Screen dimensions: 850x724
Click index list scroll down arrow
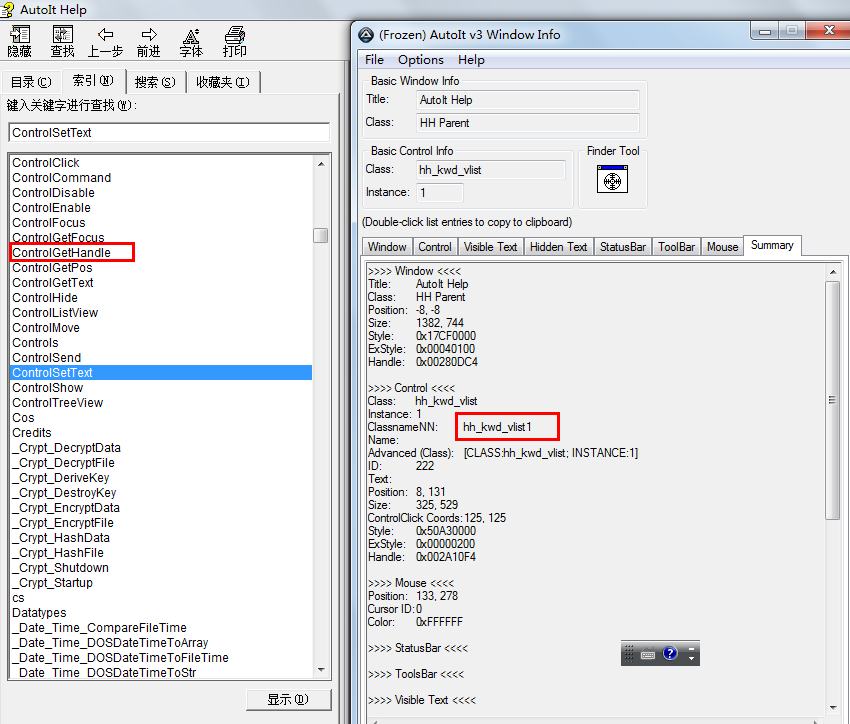321,670
